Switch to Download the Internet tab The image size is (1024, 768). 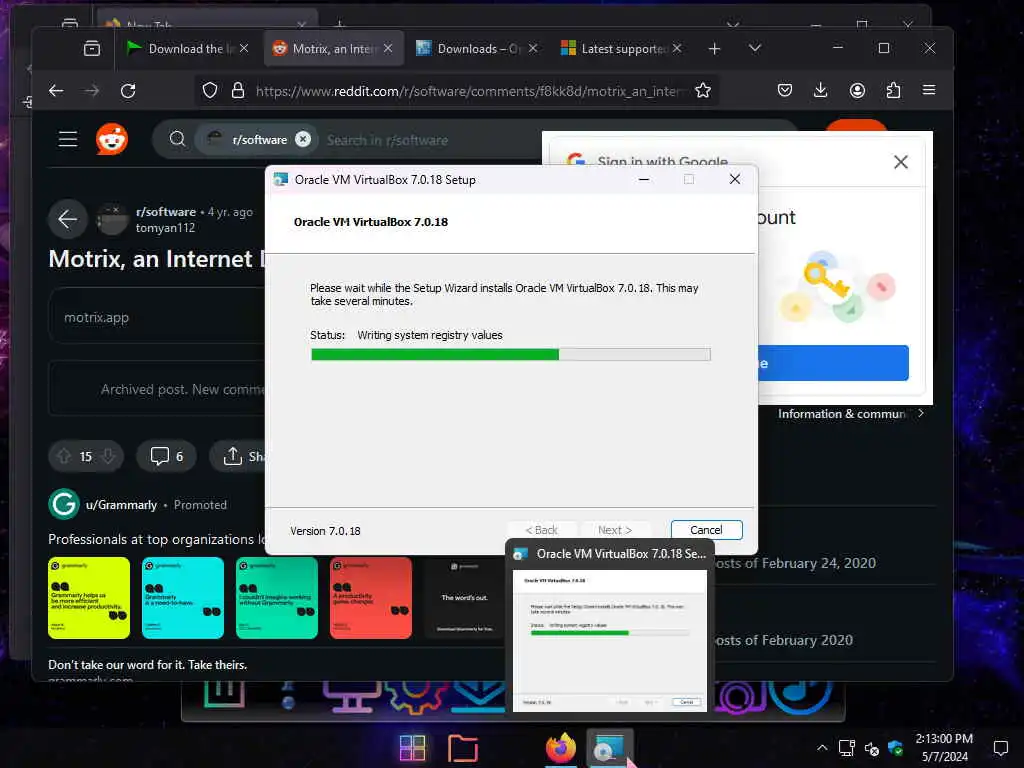(x=186, y=48)
